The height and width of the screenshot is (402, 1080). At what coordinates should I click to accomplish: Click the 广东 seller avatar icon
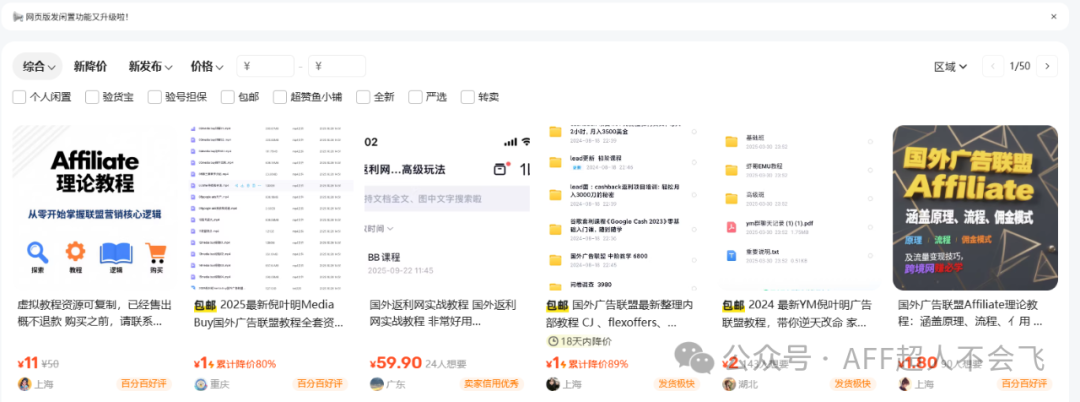point(377,384)
